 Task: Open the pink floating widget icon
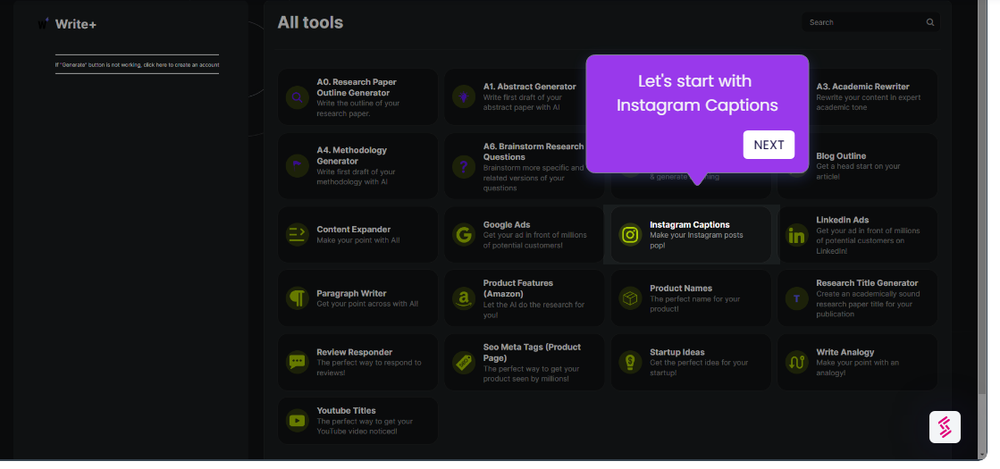pyautogui.click(x=945, y=427)
